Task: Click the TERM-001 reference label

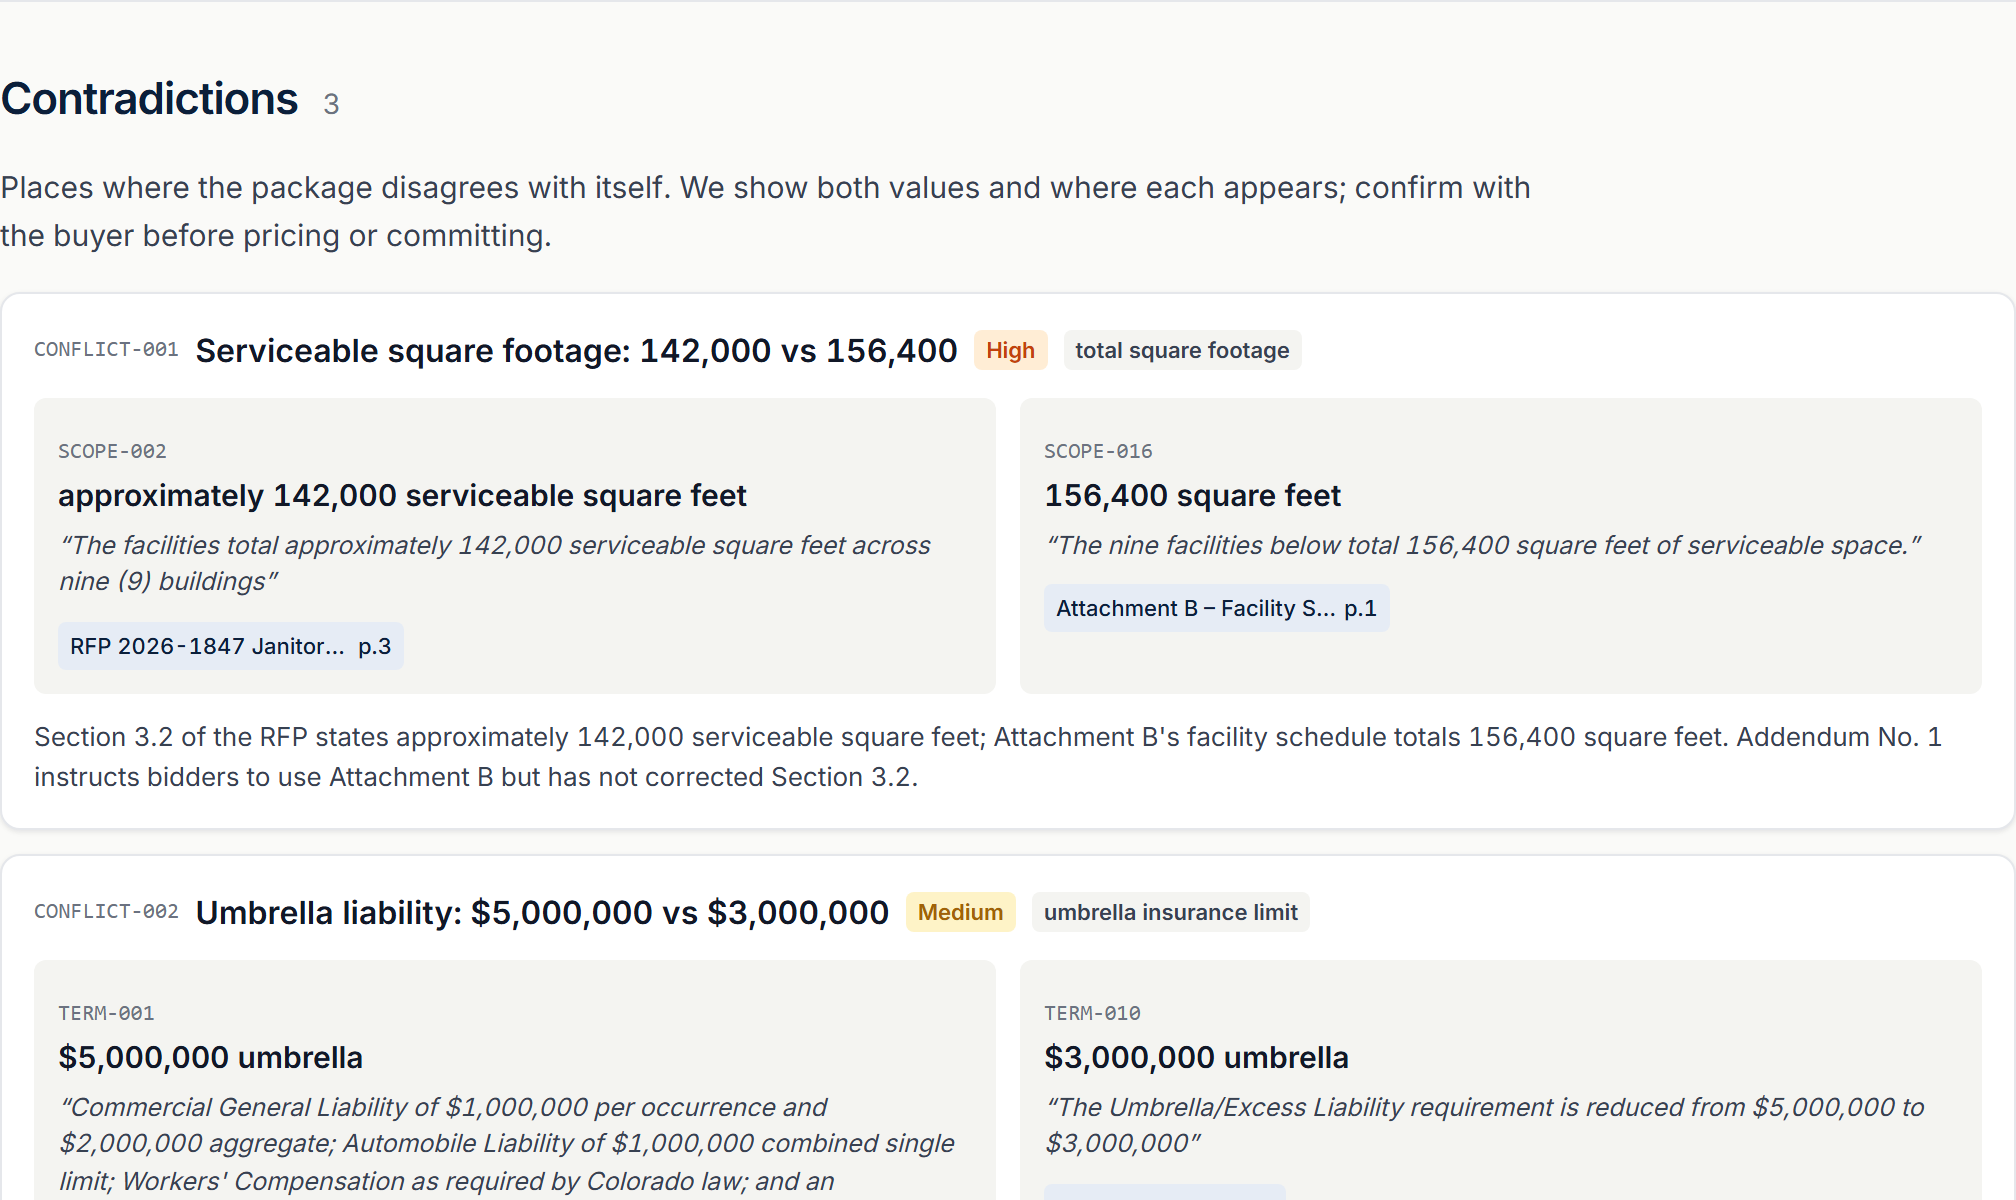Action: click(x=106, y=1013)
